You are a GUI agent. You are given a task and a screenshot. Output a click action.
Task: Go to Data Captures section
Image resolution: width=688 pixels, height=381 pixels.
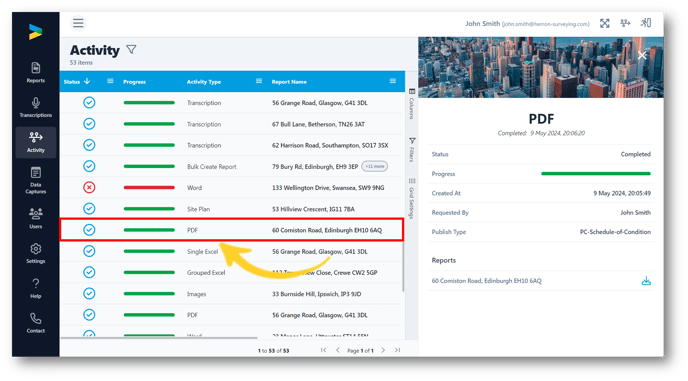(x=36, y=180)
